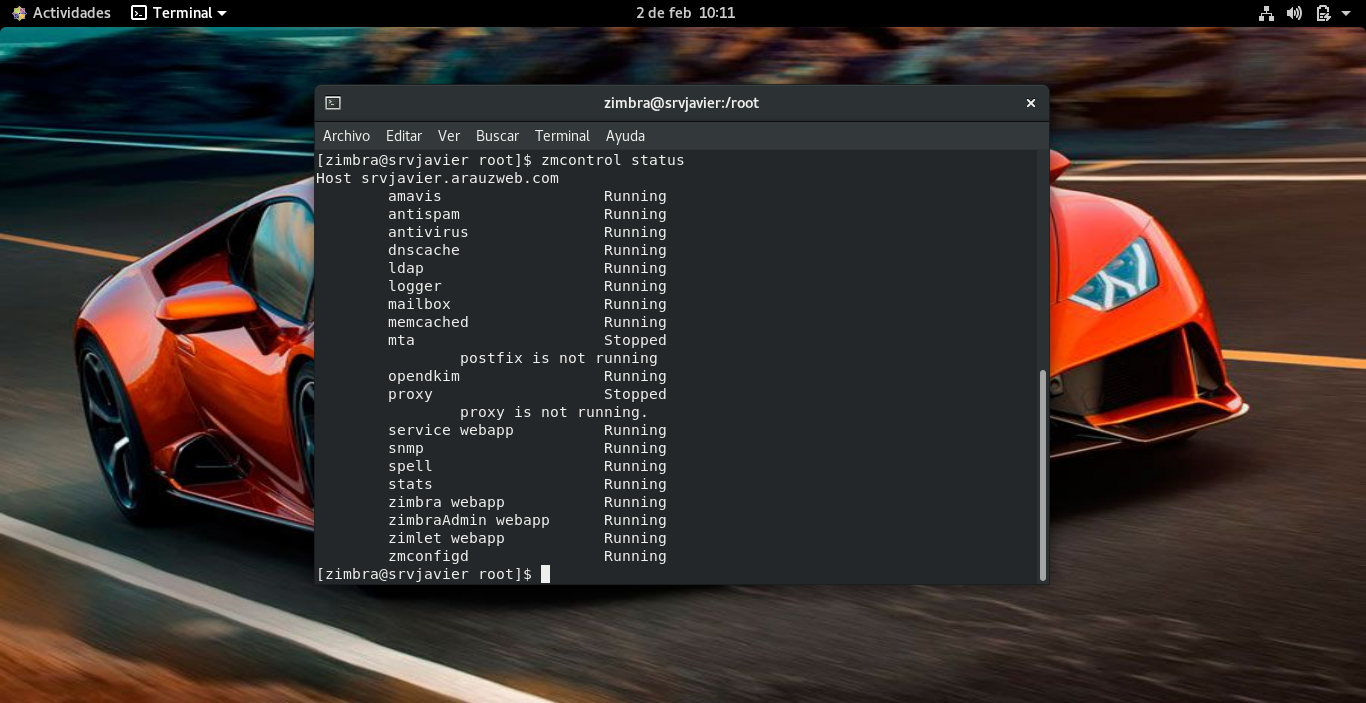Open the Ver menu
Screen dimensions: 1366x703
pyautogui.click(x=449, y=136)
